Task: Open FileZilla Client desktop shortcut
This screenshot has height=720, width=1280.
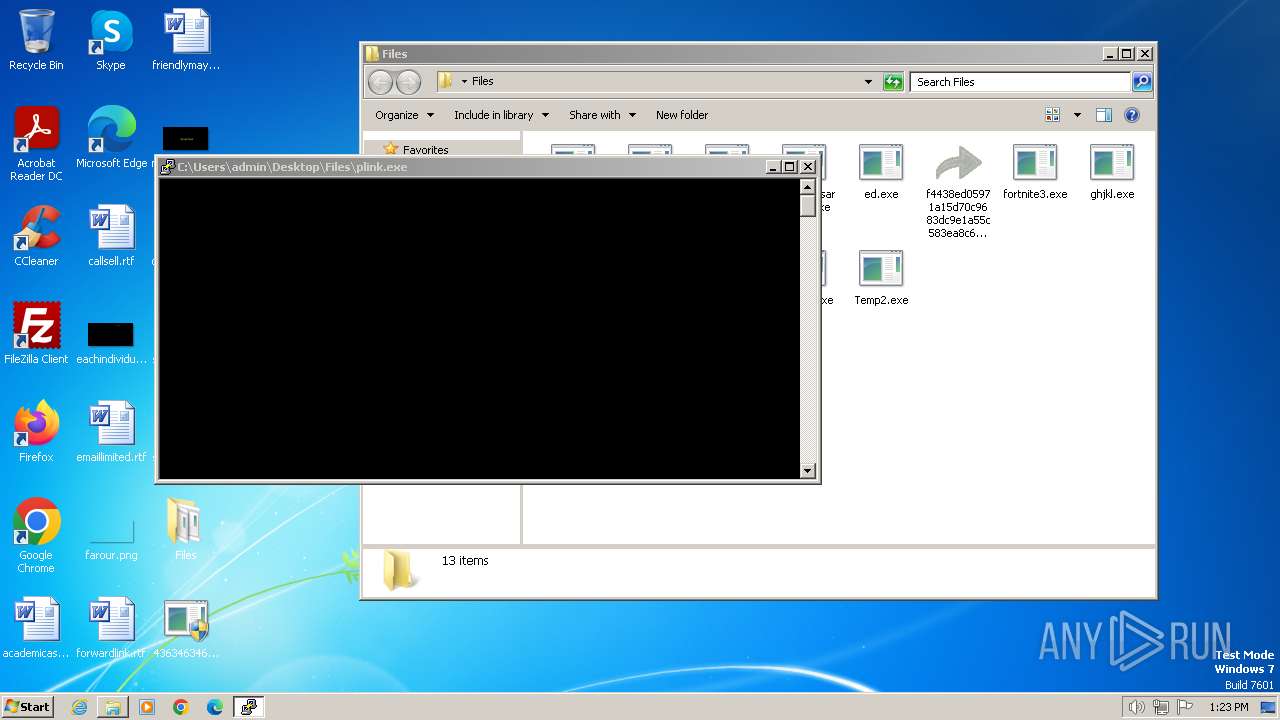Action: (x=36, y=334)
